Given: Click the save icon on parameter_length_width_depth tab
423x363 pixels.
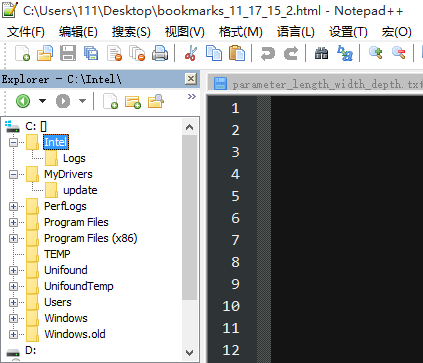Looking at the screenshot, I should coord(220,83).
